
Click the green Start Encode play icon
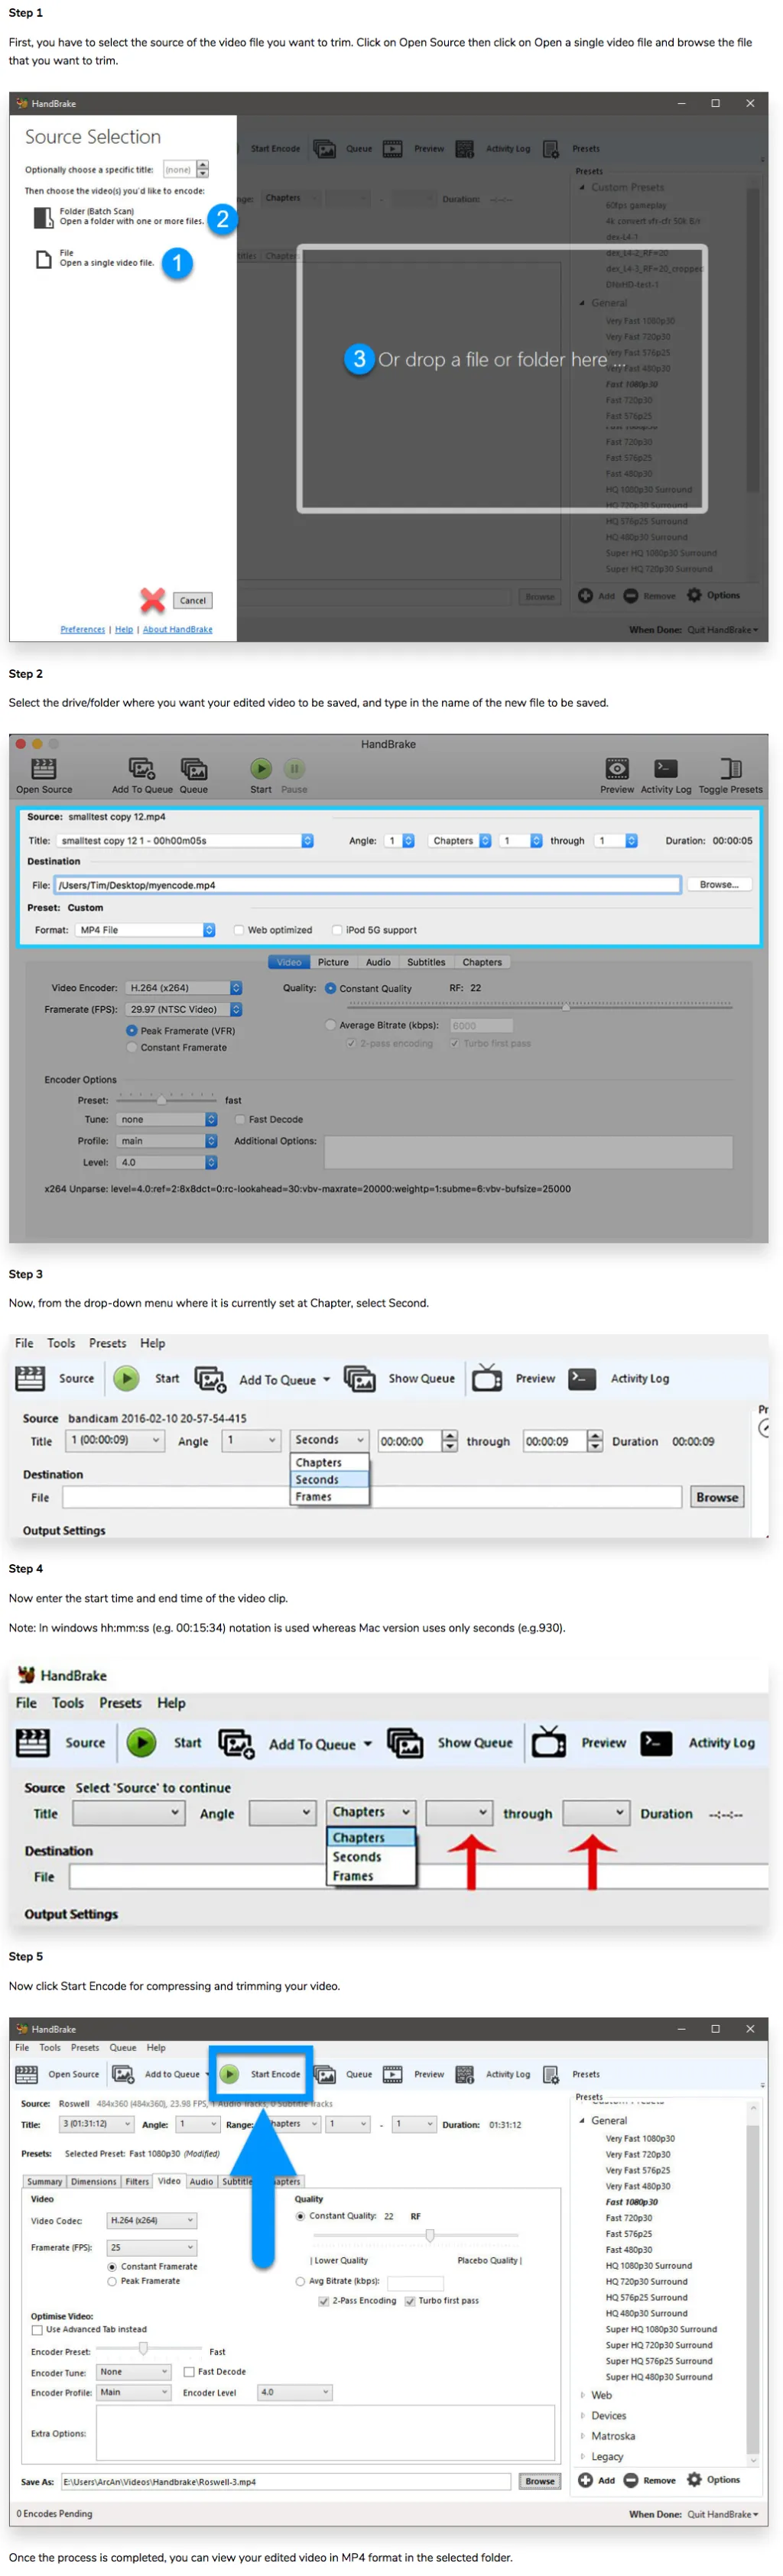coord(229,2073)
